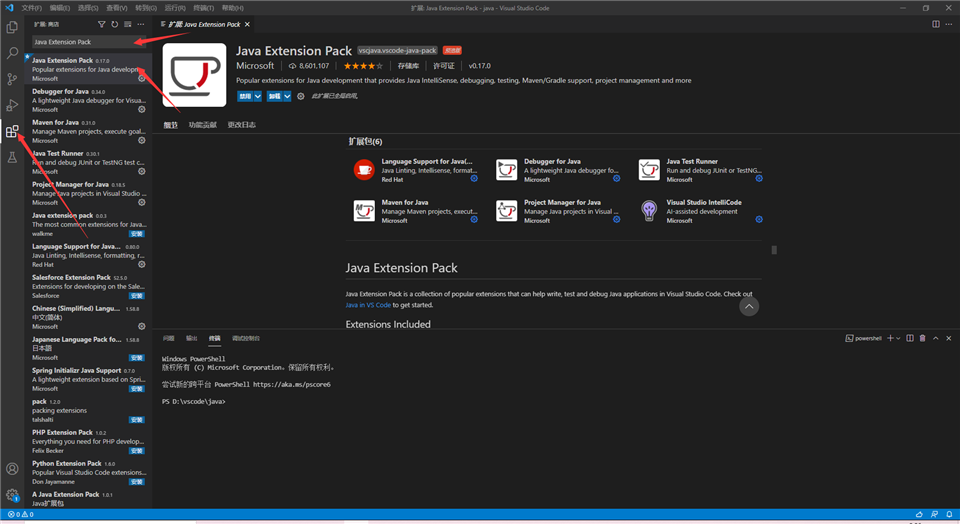The width and height of the screenshot is (960, 524).
Task: Switch to the Problems panel tab
Action: click(x=168, y=338)
